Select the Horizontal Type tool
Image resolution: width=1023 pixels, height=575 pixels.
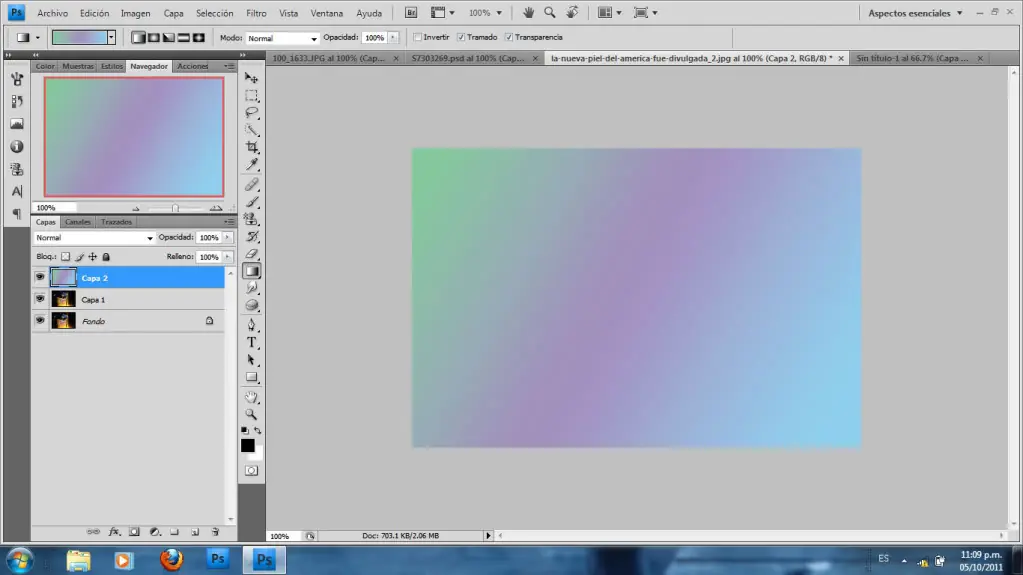pyautogui.click(x=251, y=342)
